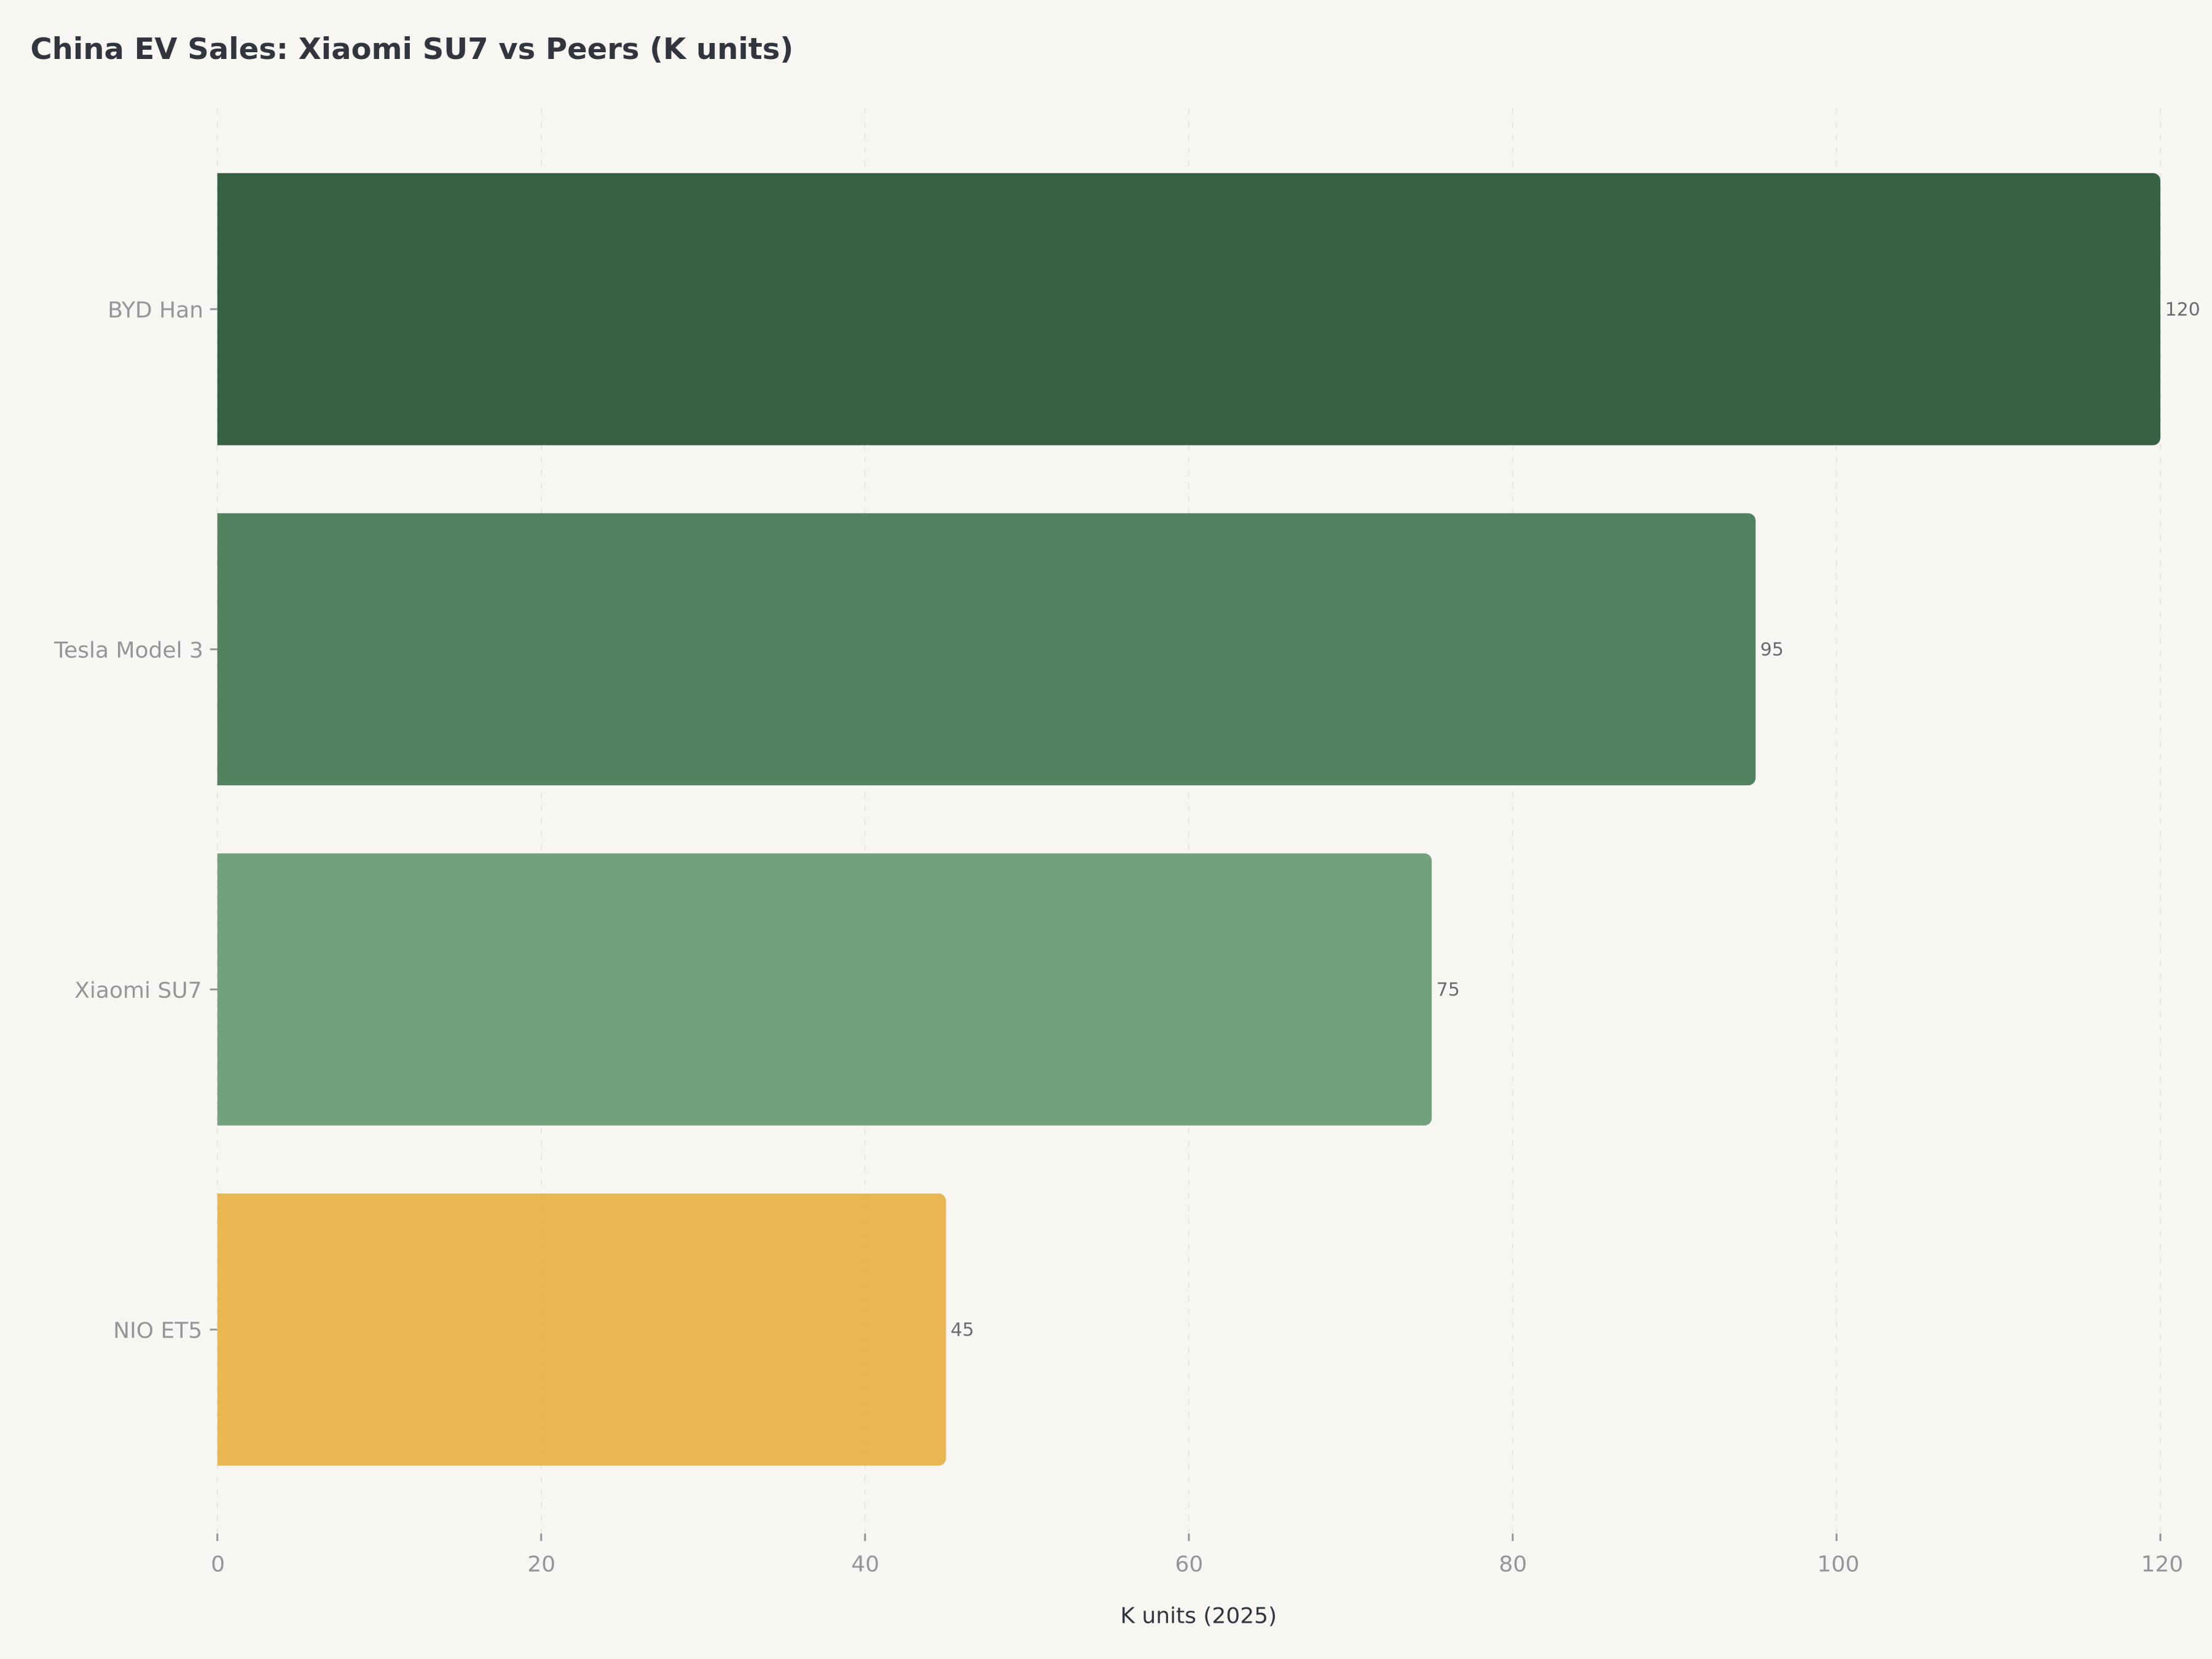Click the 100 tick label on x-axis
Viewport: 2212px width, 1659px height.
1837,1564
